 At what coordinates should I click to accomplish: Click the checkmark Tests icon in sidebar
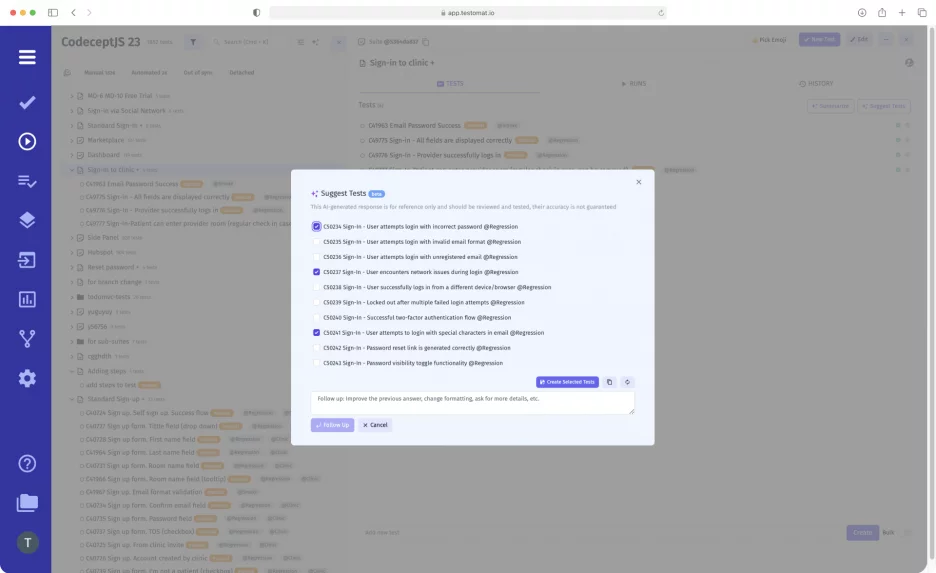27,102
